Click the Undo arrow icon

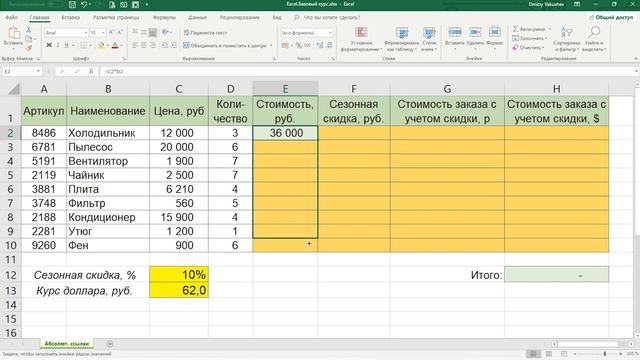(x=84, y=4)
